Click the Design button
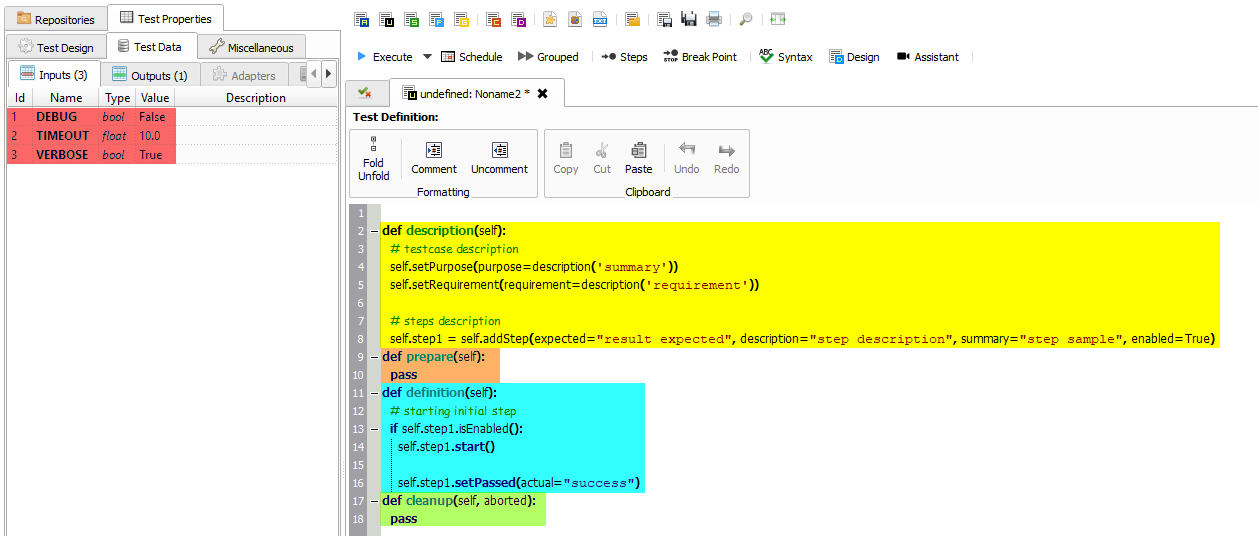This screenshot has width=1258, height=536. [x=854, y=57]
